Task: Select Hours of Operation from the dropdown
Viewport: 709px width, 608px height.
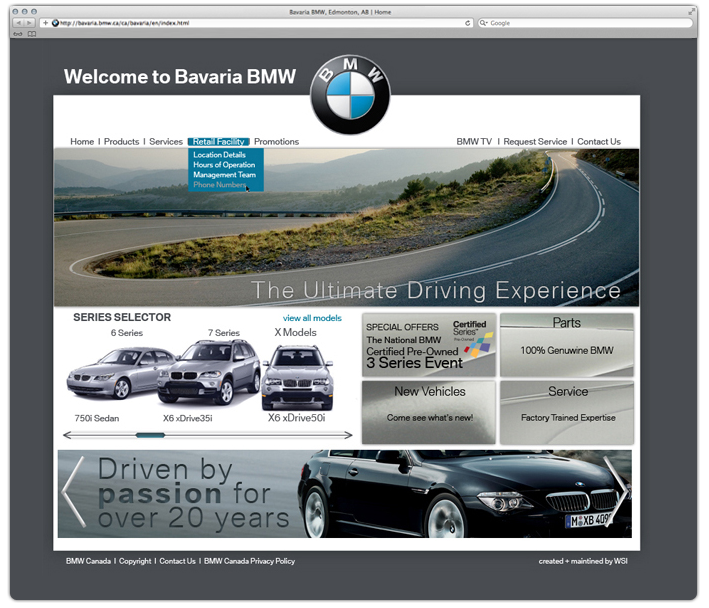Action: 224,165
